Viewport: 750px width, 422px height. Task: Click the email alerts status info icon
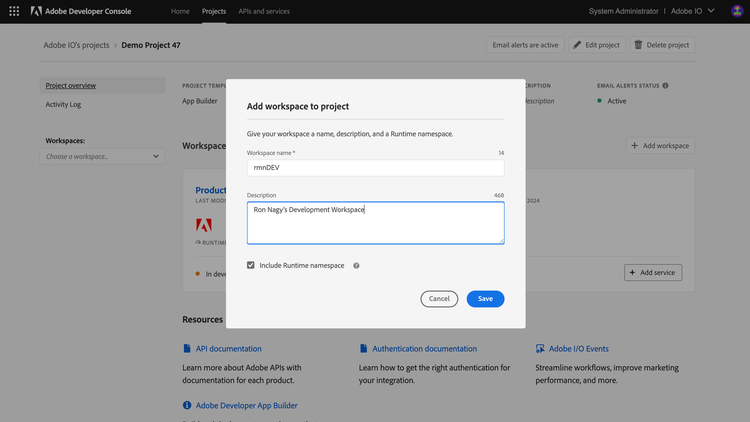point(665,86)
